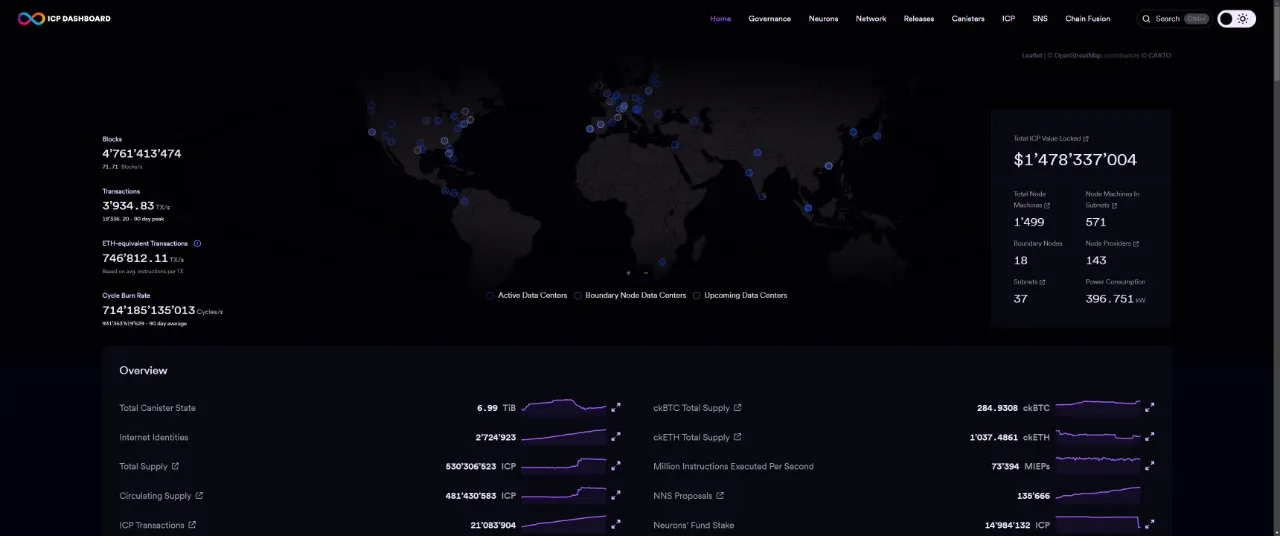This screenshot has height=536, width=1280.
Task: Open the Canisters nav item
Action: (968, 18)
